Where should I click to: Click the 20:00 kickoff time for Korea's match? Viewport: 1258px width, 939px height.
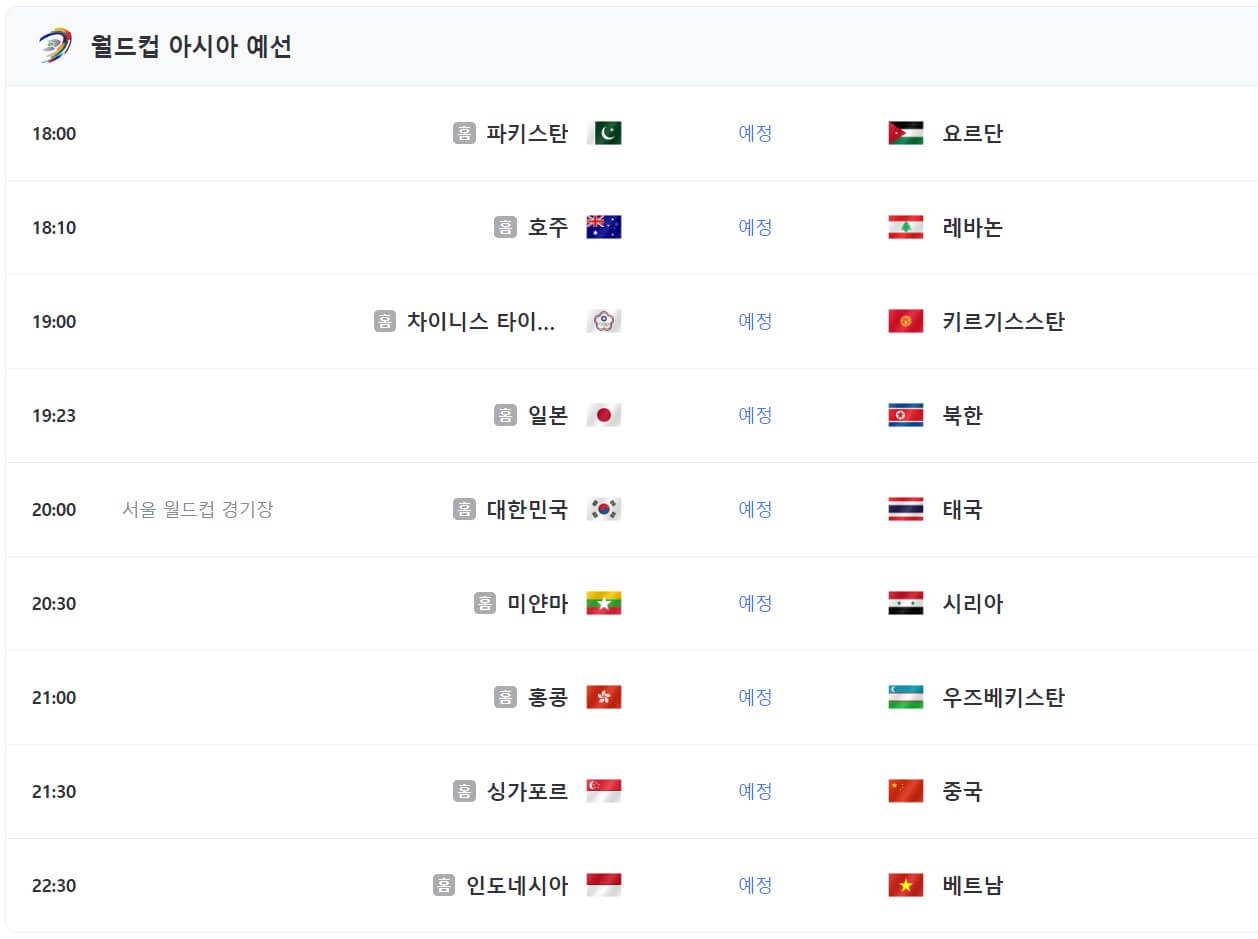click(x=52, y=510)
